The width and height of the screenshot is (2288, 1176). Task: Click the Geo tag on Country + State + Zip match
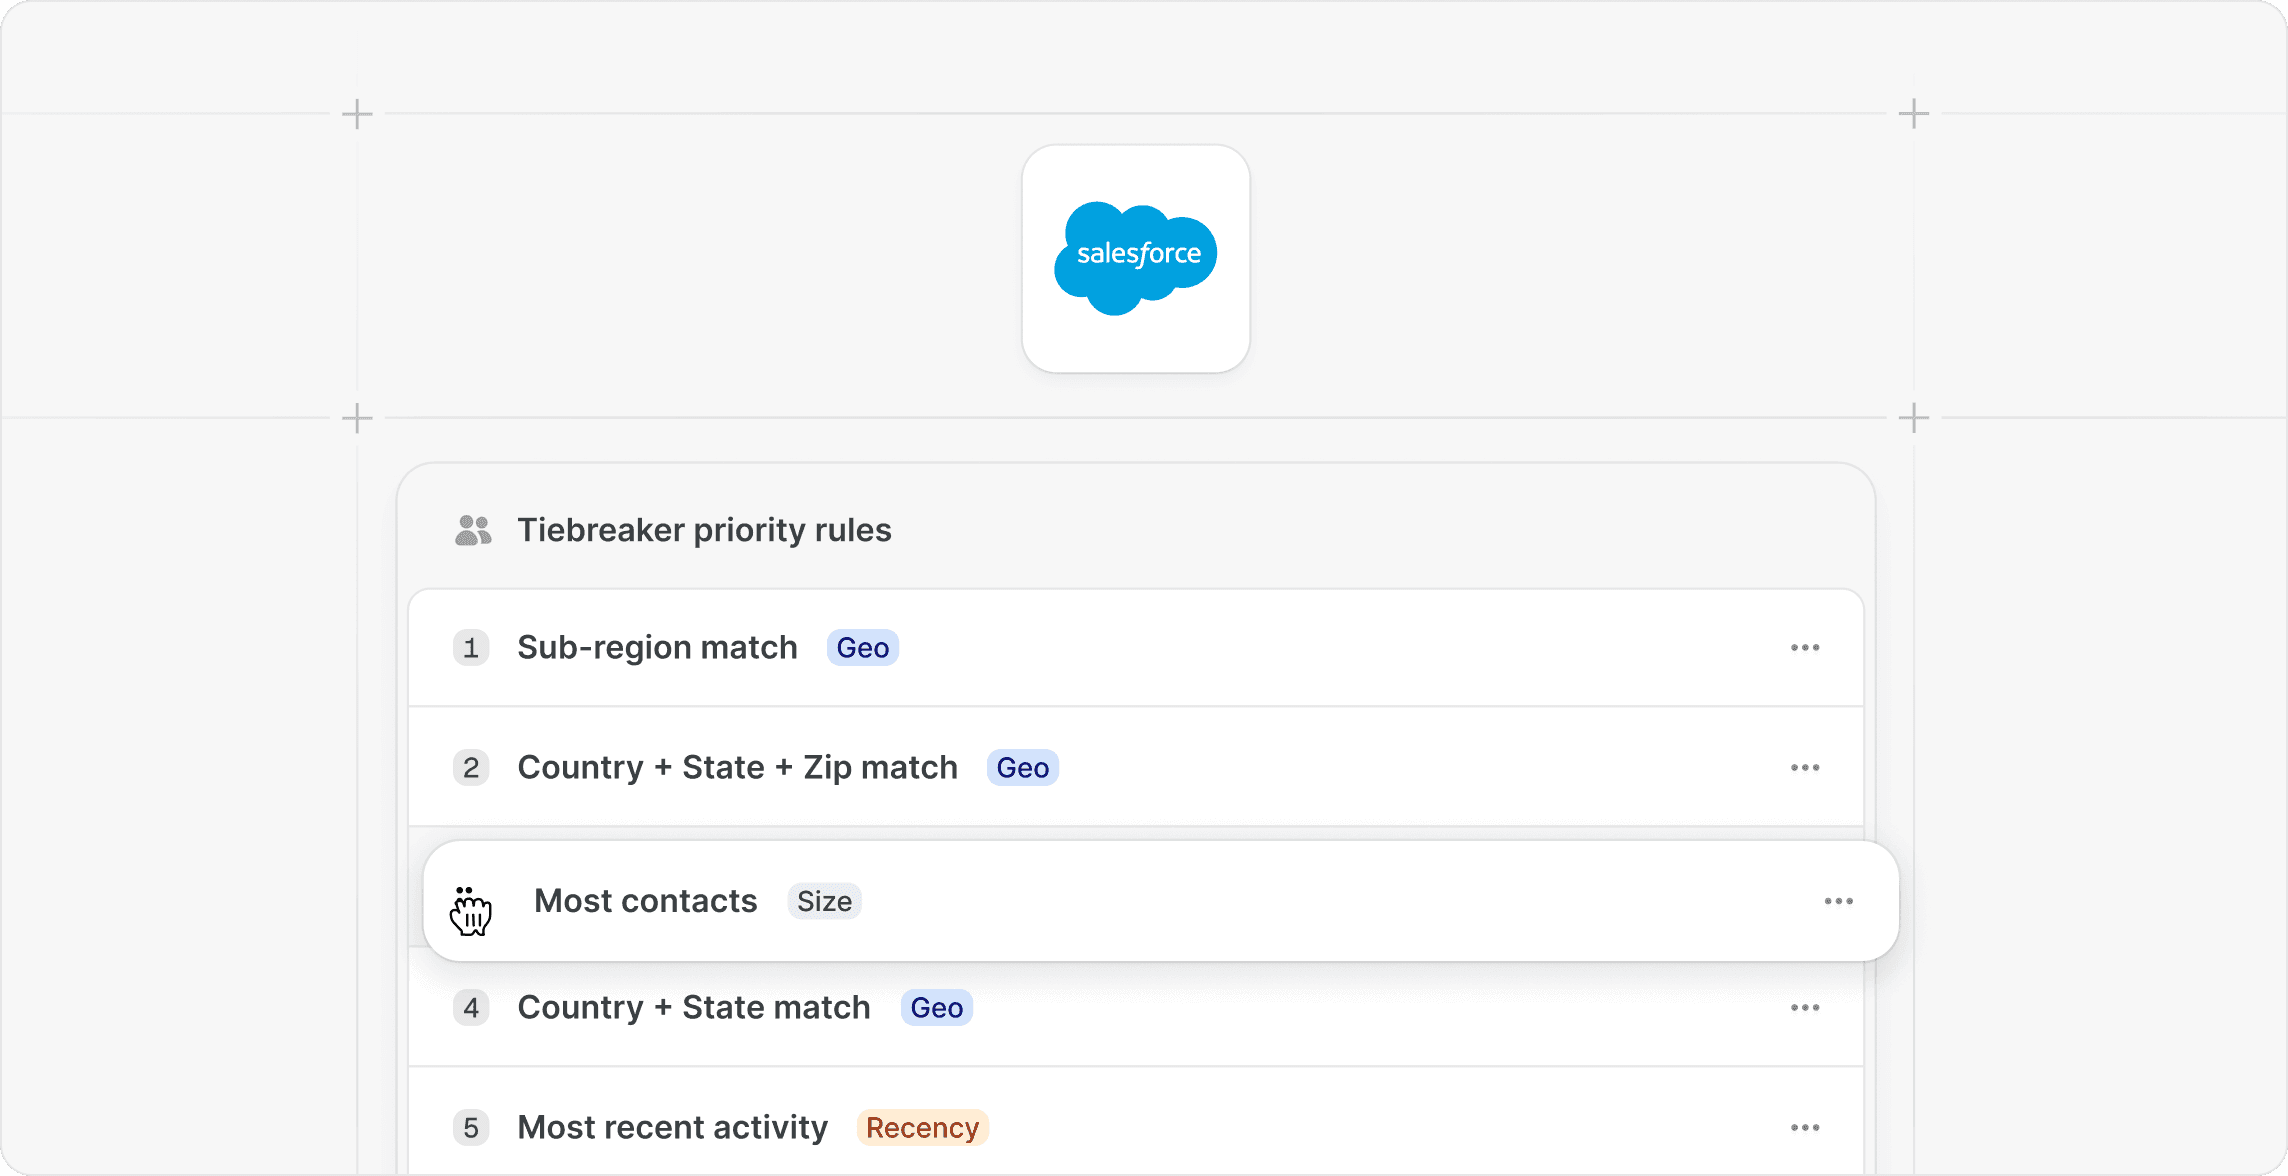click(x=1023, y=768)
